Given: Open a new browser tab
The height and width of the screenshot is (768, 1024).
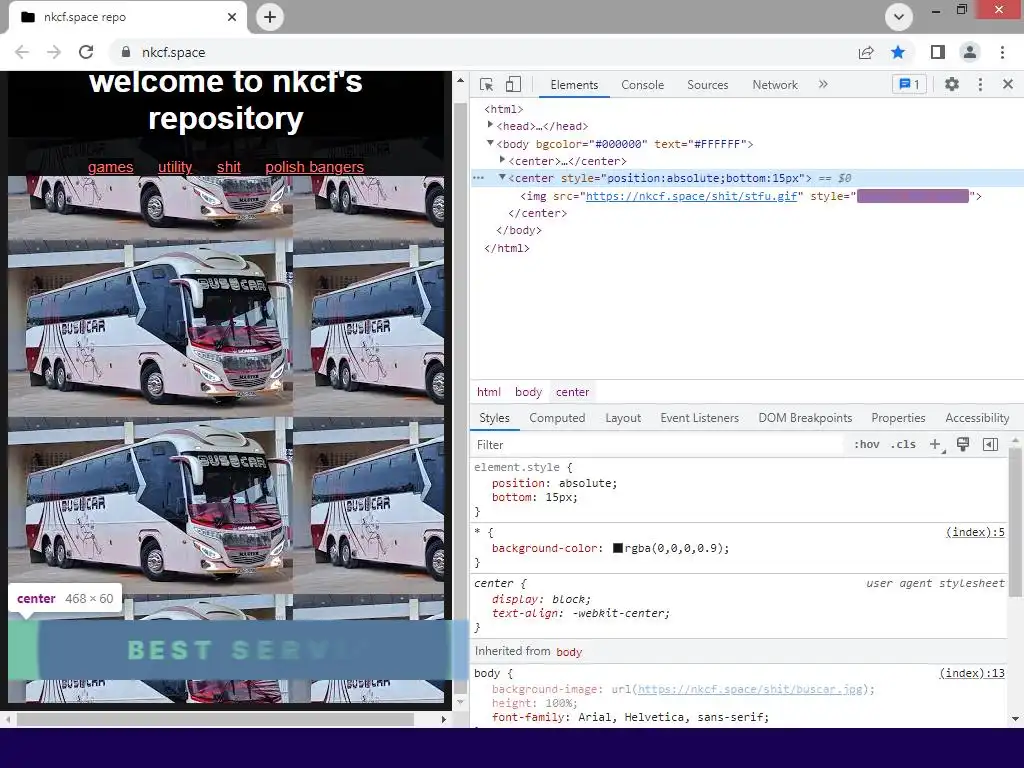Looking at the screenshot, I should pos(270,17).
